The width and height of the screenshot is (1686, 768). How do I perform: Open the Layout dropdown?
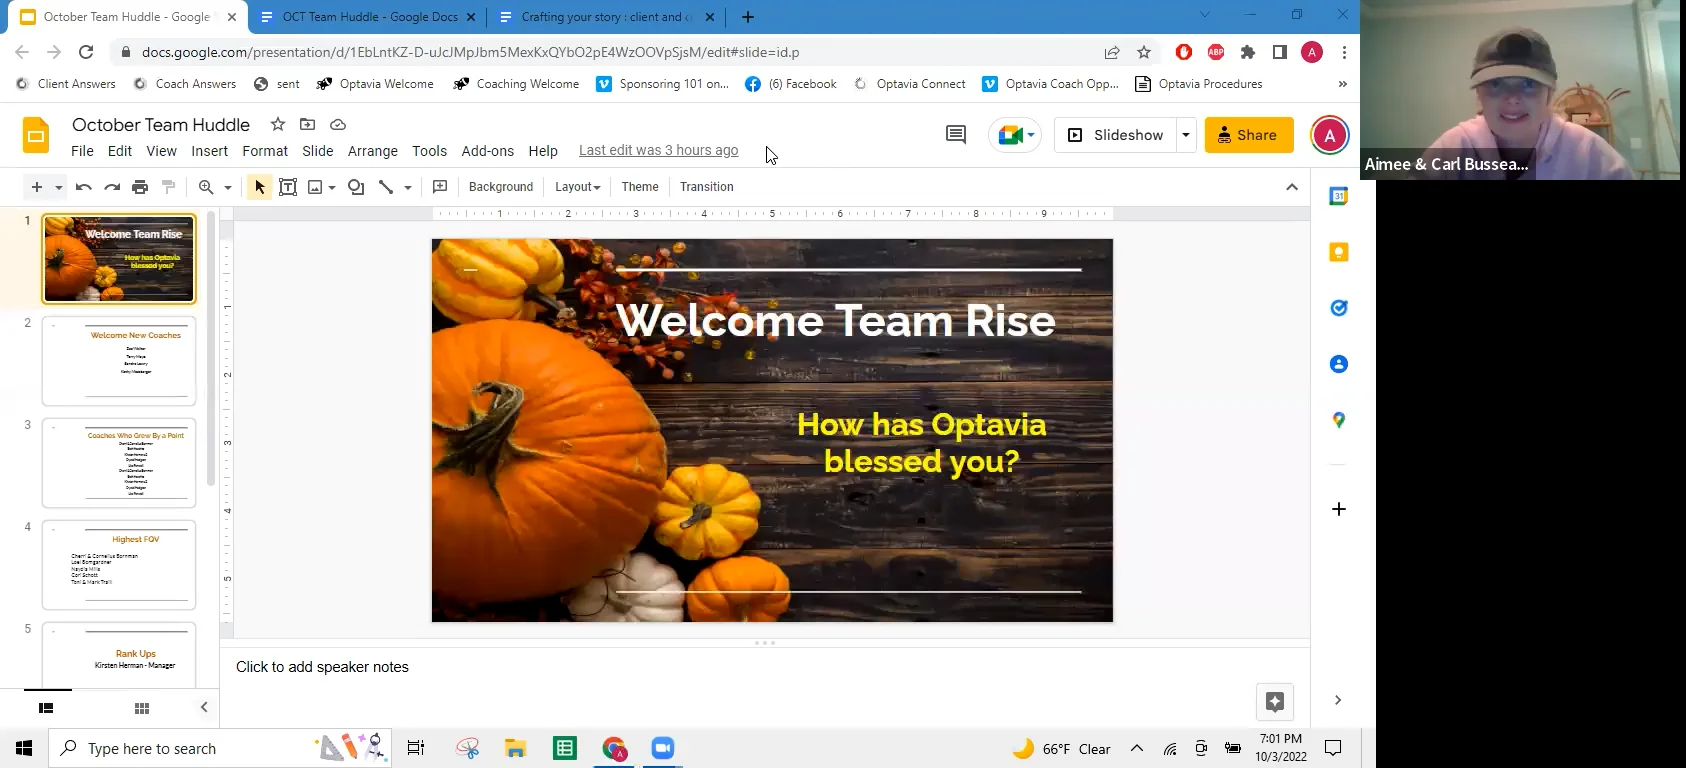click(577, 187)
